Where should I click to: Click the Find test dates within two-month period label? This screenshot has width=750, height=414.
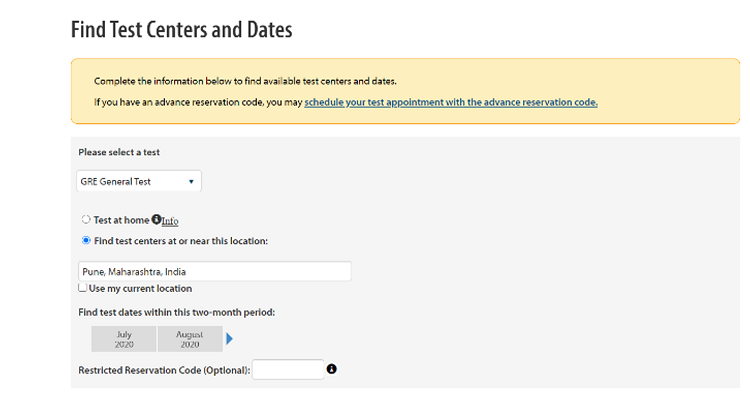(x=176, y=312)
